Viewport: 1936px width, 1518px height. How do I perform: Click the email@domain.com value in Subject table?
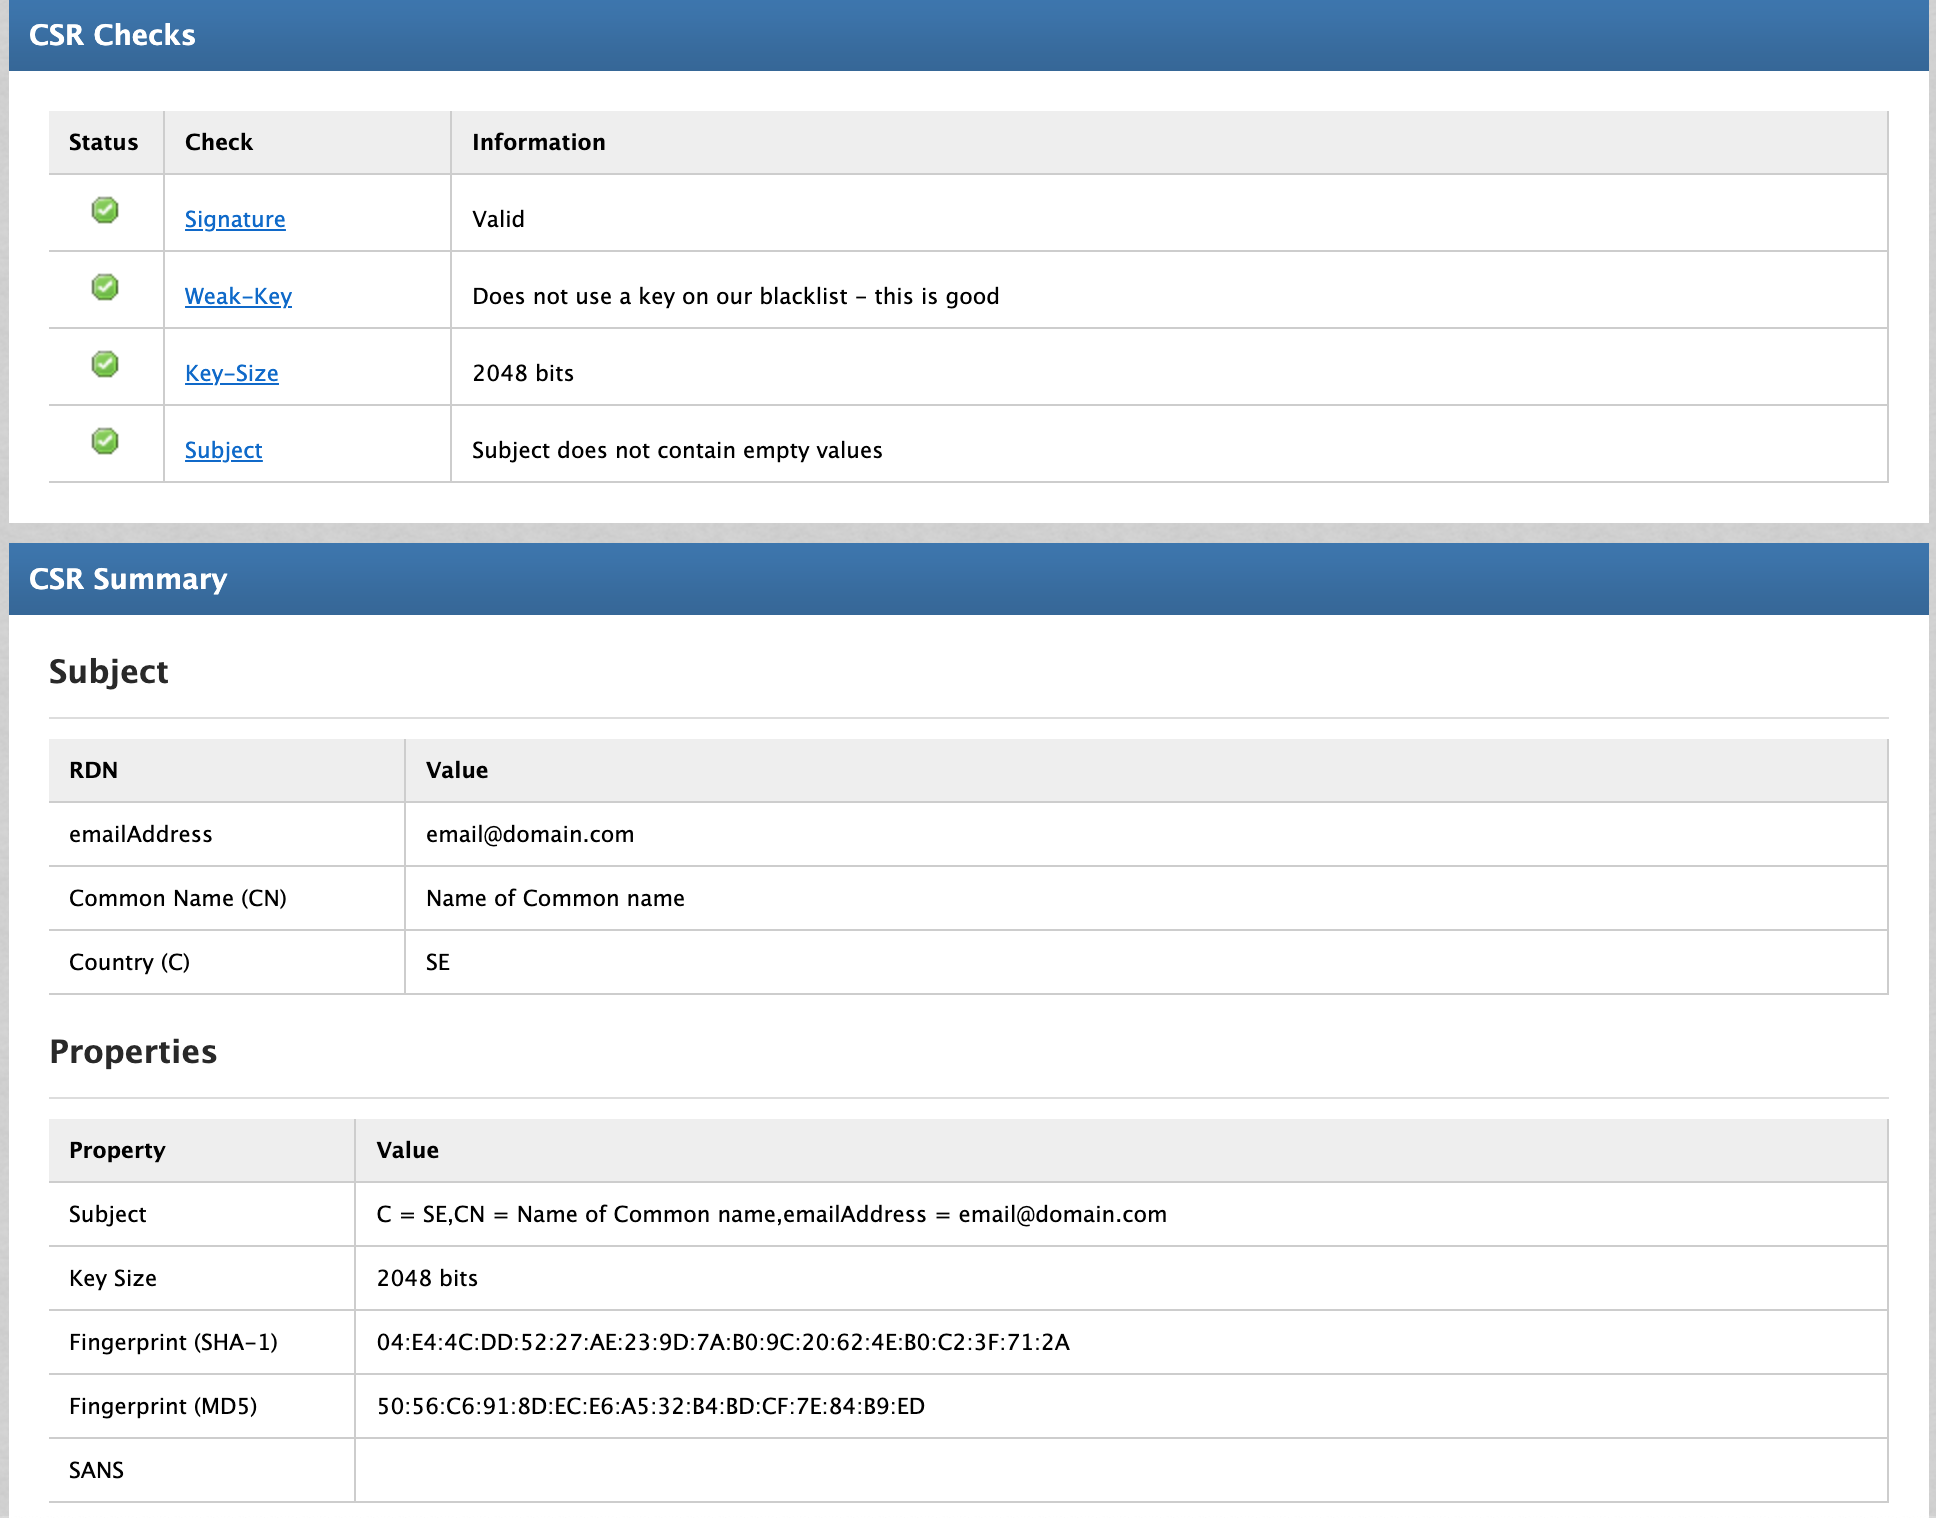pos(529,834)
